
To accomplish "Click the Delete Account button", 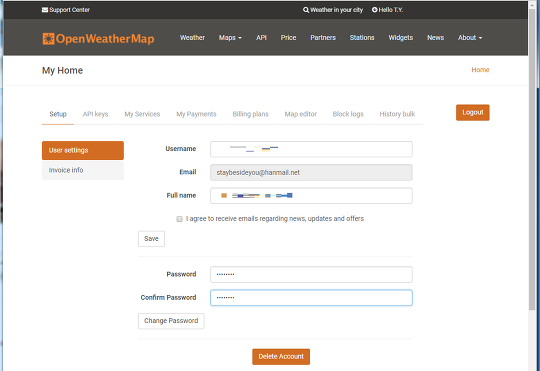I will coord(281,357).
